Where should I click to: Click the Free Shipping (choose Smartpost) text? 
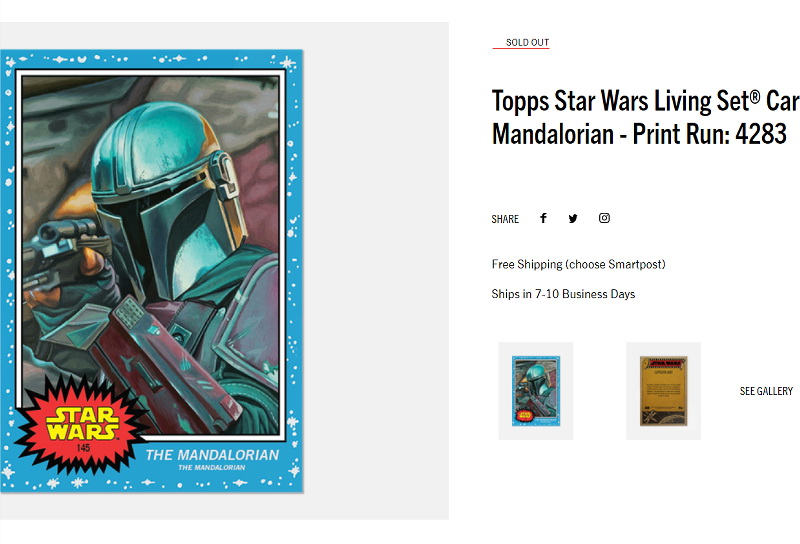579,264
